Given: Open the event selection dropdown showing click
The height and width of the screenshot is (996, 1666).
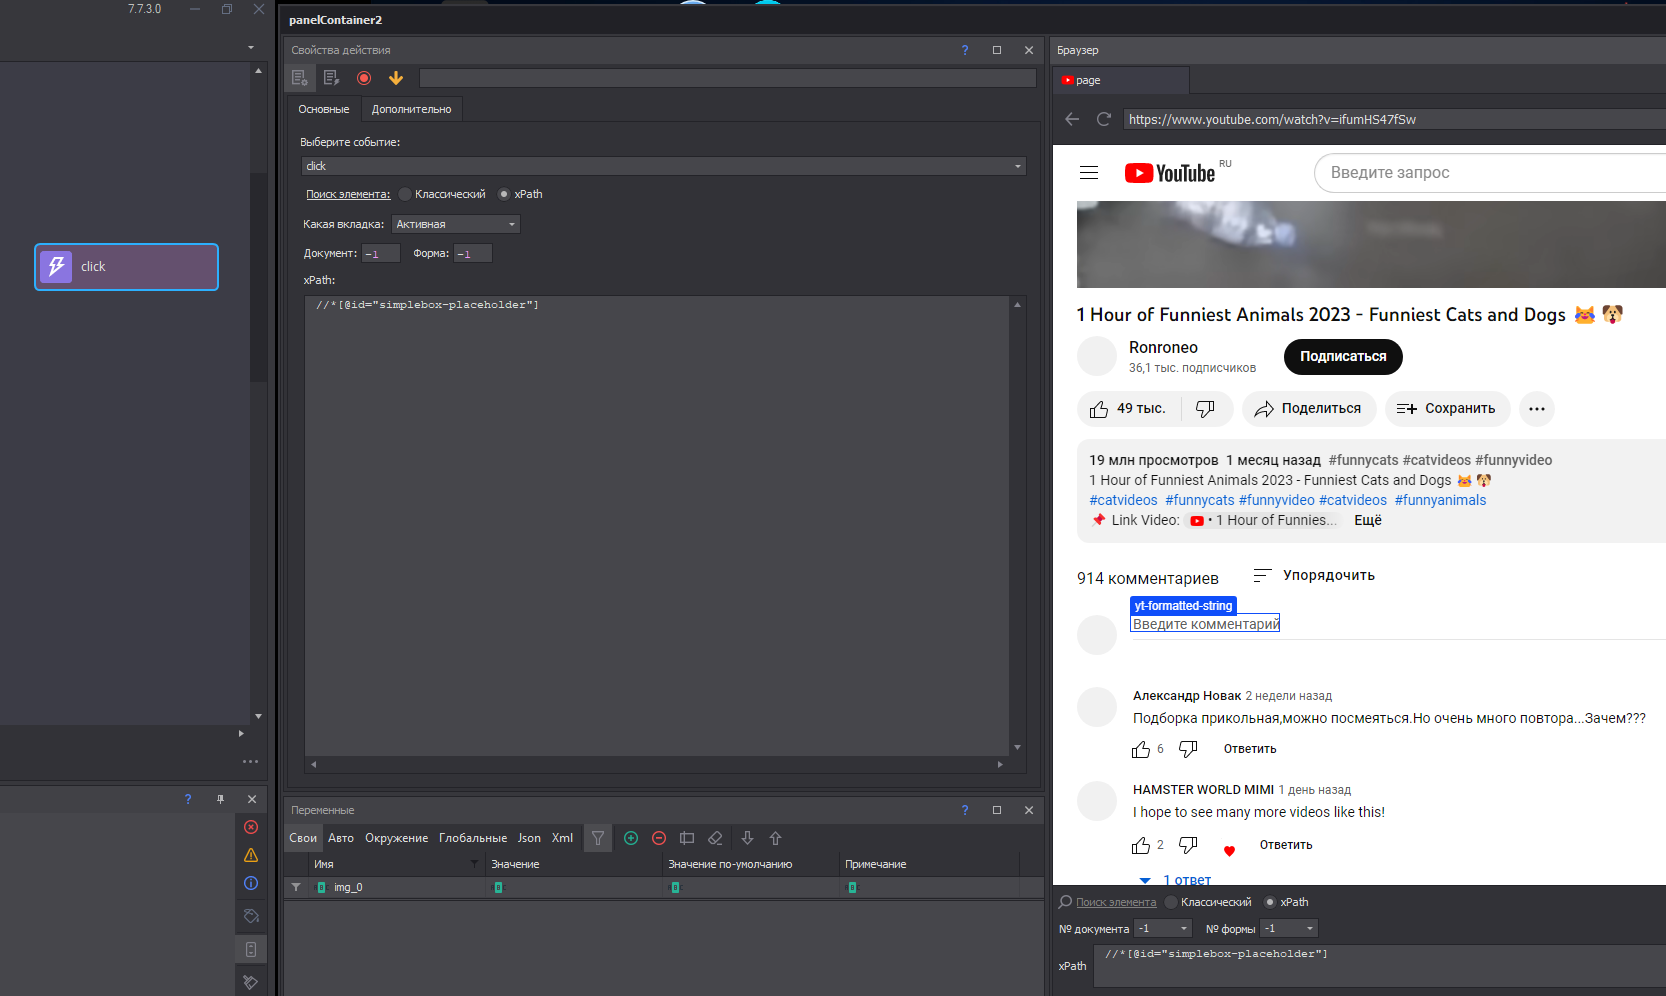Looking at the screenshot, I should tap(663, 166).
